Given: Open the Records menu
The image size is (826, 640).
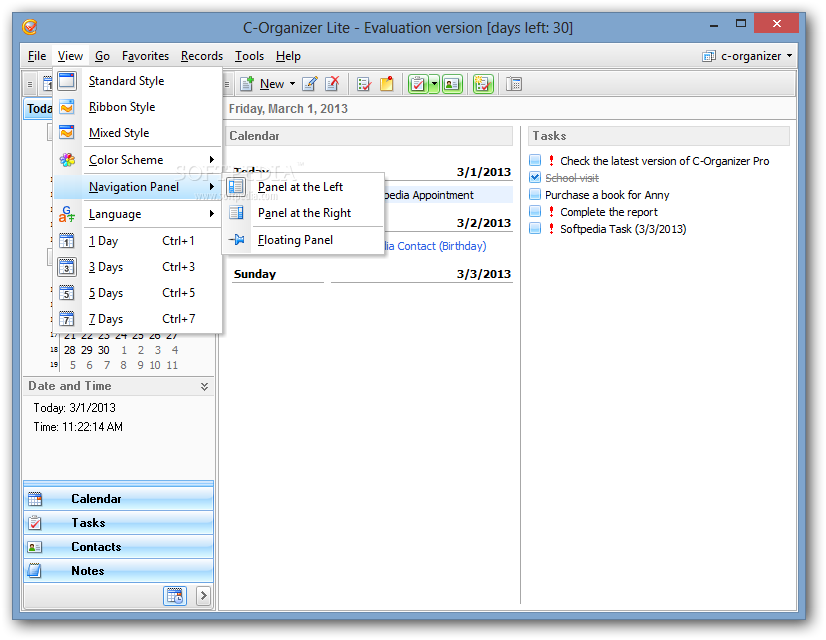Looking at the screenshot, I should click(x=202, y=56).
